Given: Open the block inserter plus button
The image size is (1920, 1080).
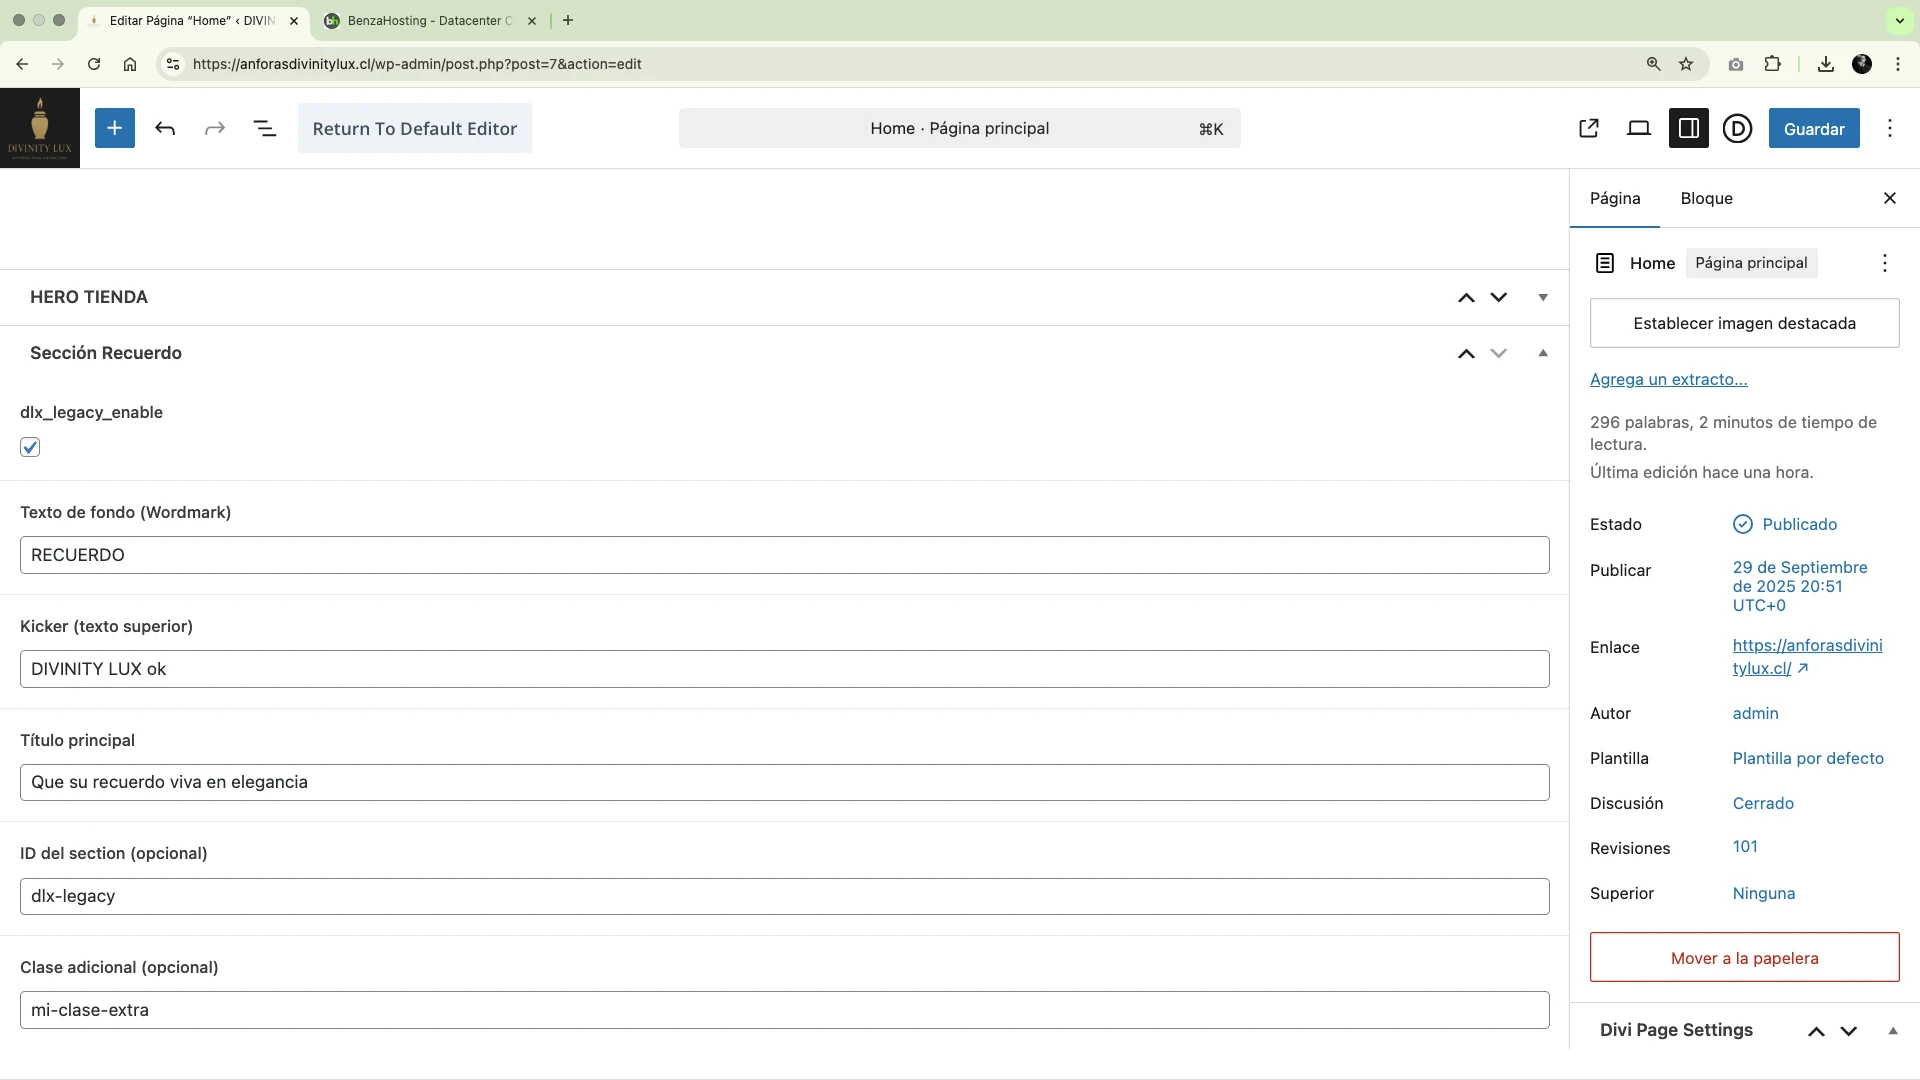Looking at the screenshot, I should [115, 128].
